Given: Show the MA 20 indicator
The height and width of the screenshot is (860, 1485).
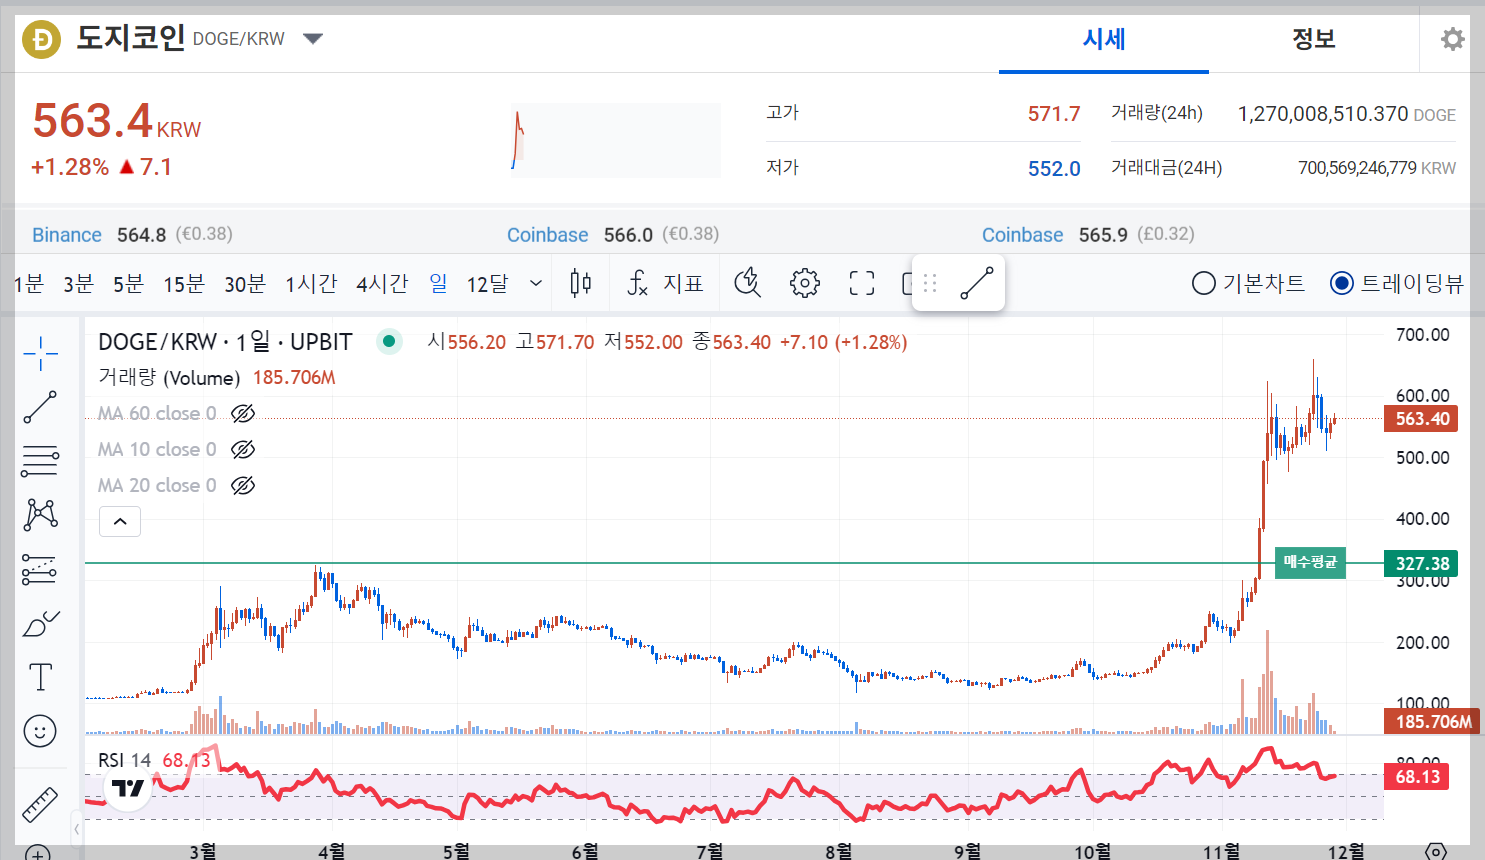Looking at the screenshot, I should click(x=243, y=485).
